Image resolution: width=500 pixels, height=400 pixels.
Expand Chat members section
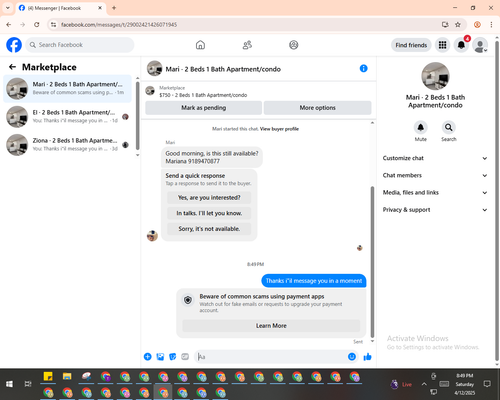coord(435,175)
